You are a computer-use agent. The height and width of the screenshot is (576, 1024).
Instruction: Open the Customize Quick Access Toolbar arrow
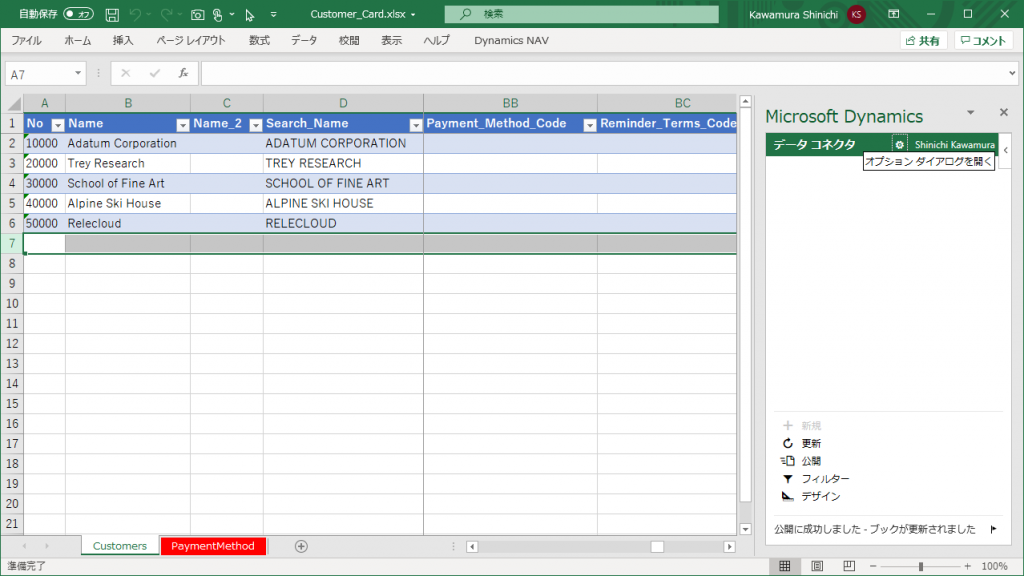pos(274,14)
